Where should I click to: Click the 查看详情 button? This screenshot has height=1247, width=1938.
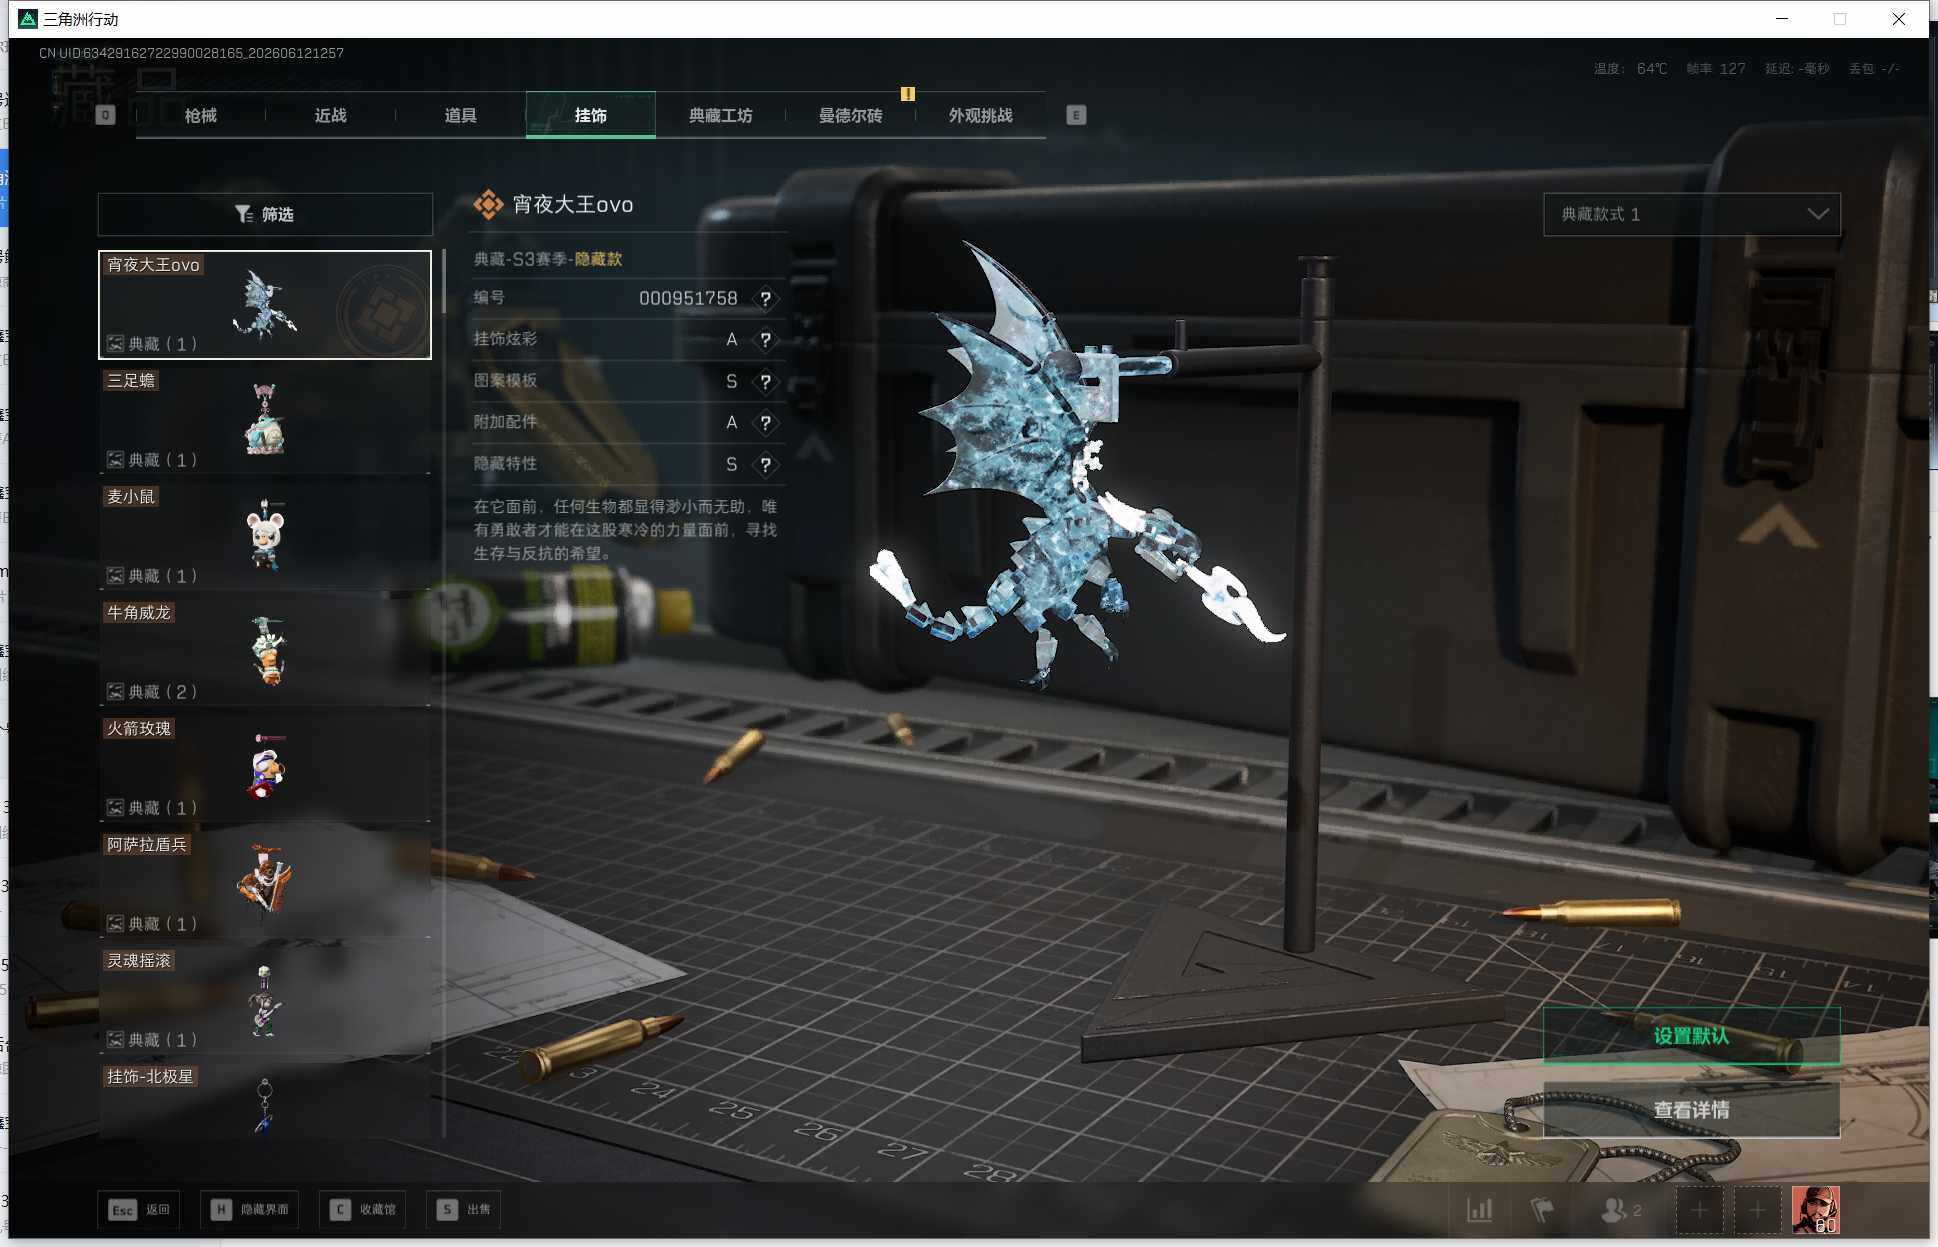click(1692, 1109)
